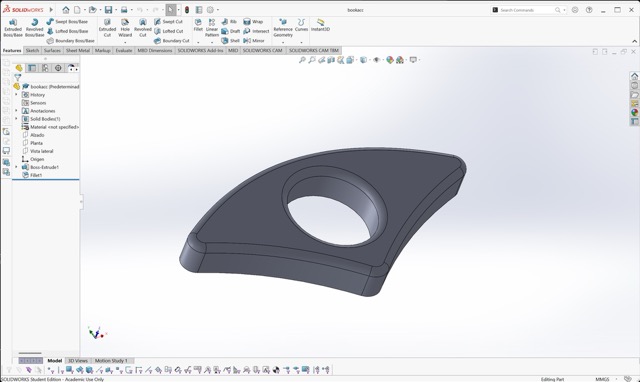
Task: Open Appearances tab in right task pane
Action: pyautogui.click(x=634, y=112)
